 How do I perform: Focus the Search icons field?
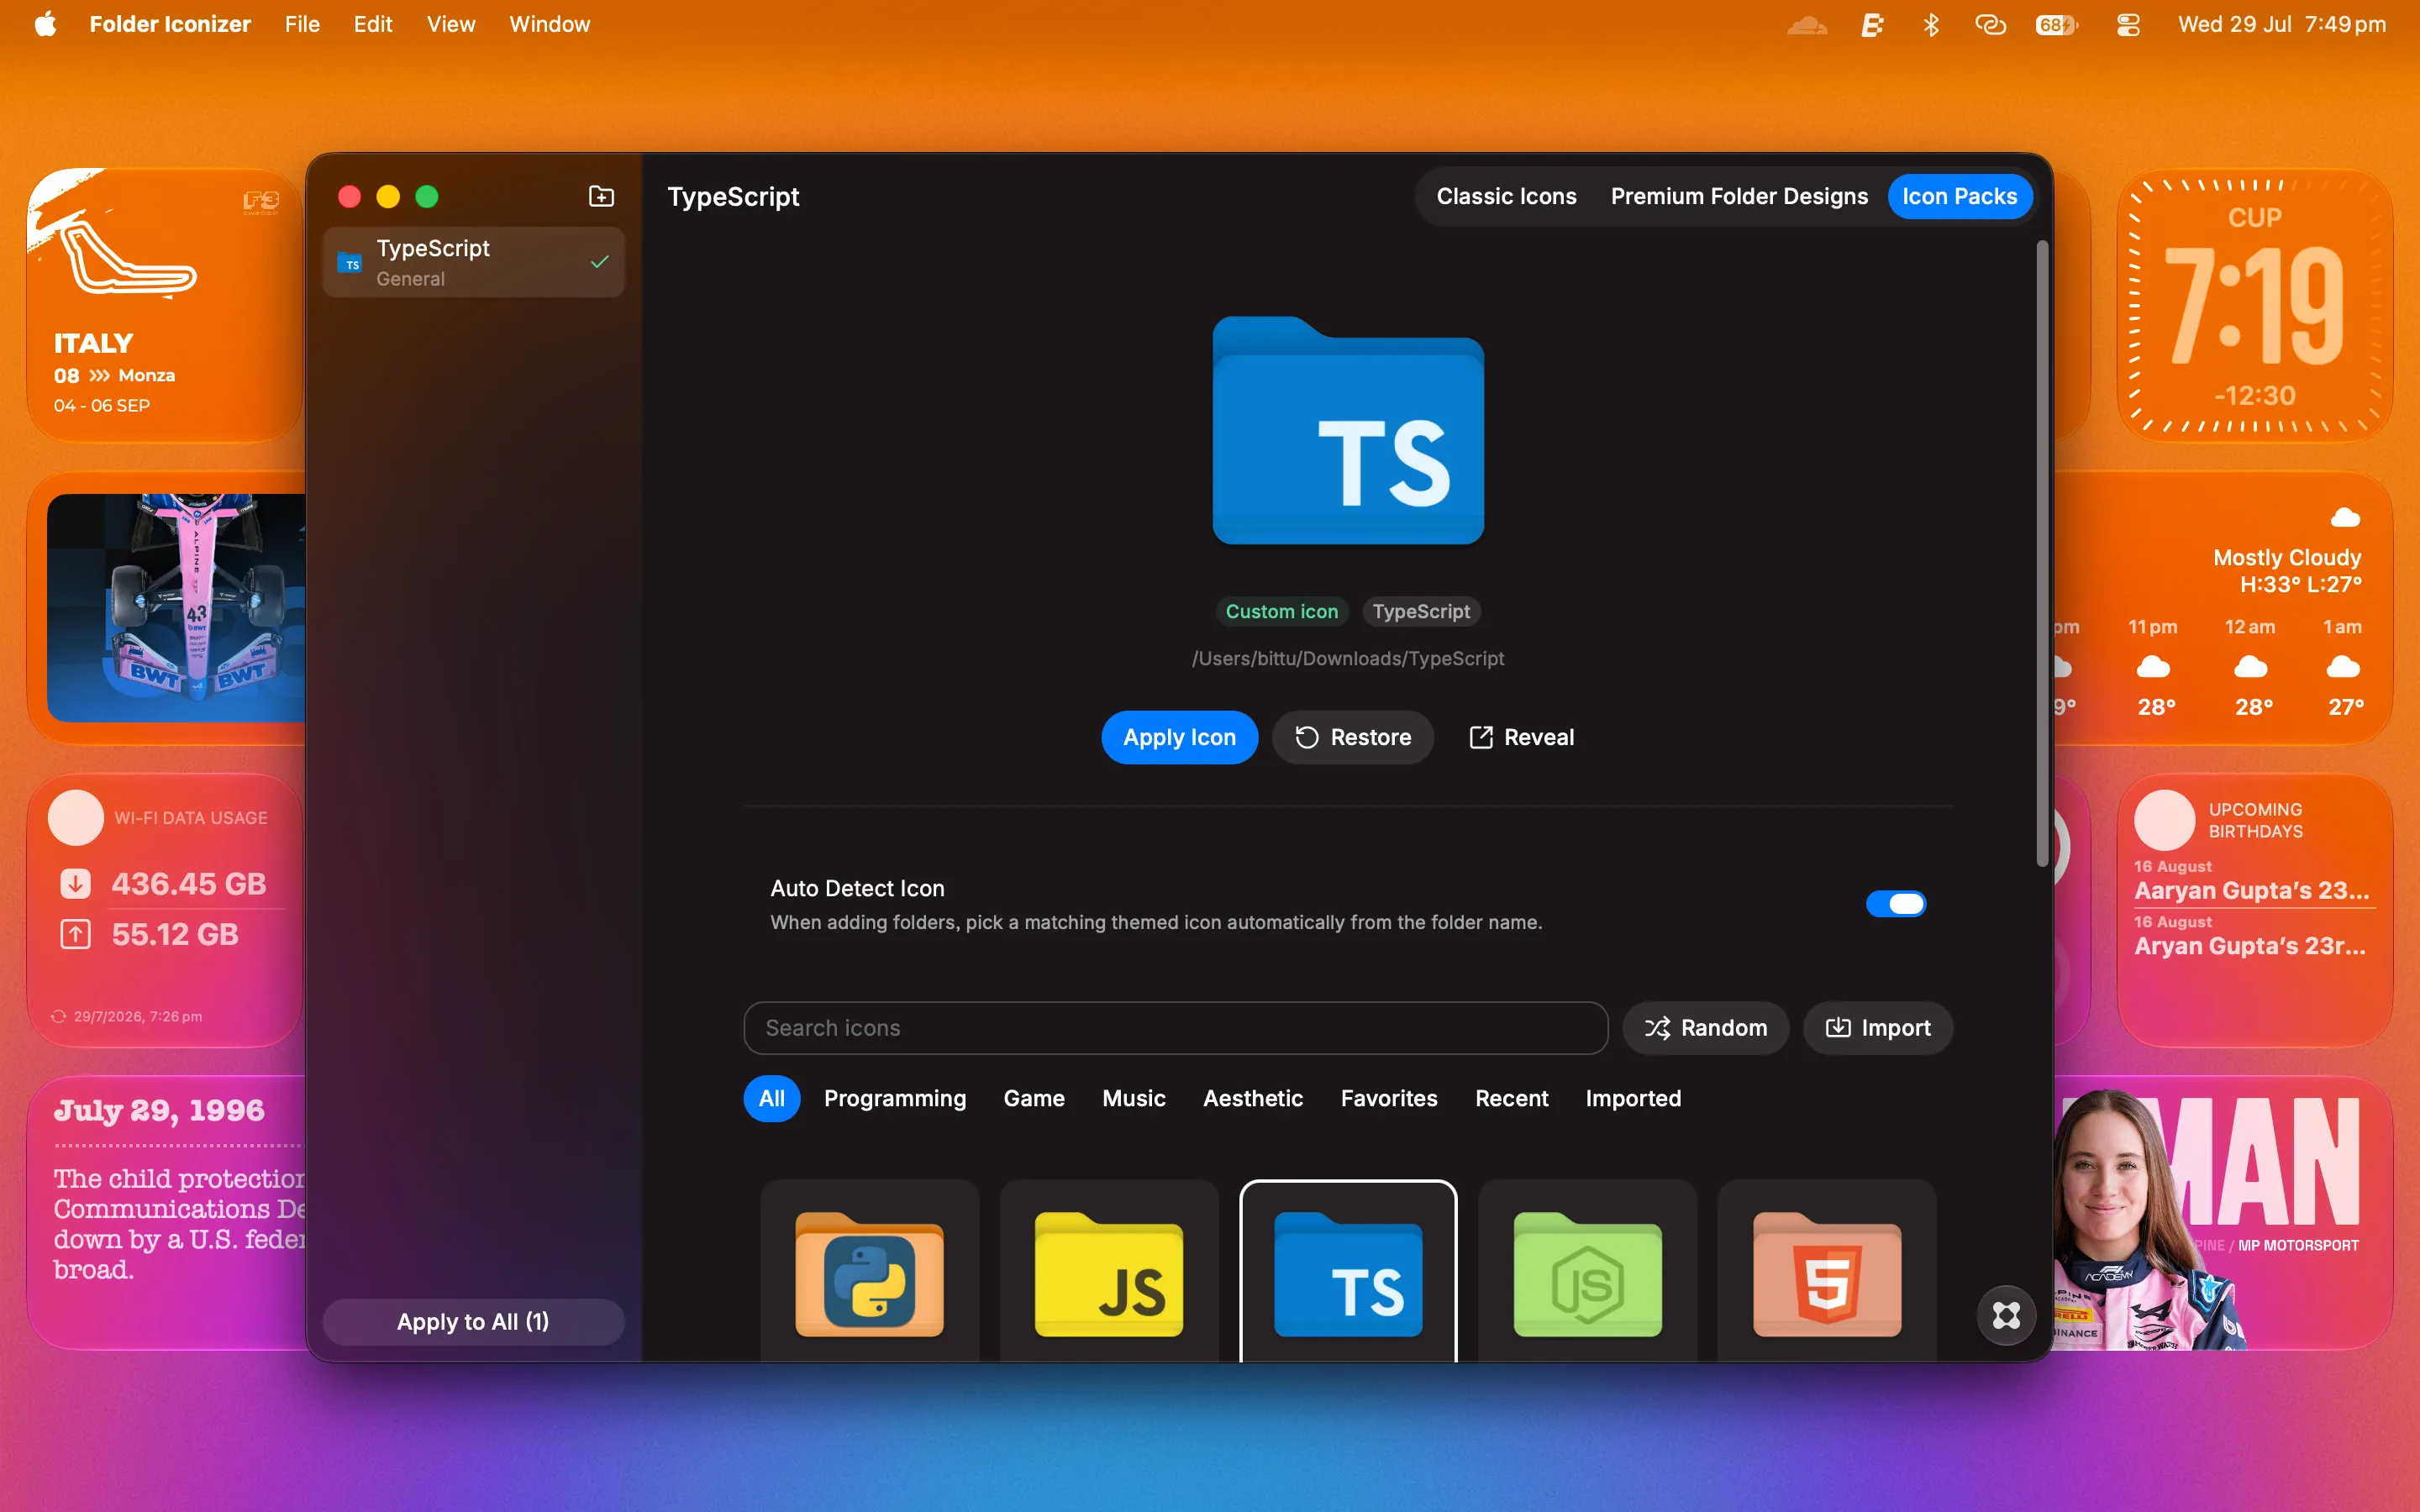click(x=1175, y=1028)
